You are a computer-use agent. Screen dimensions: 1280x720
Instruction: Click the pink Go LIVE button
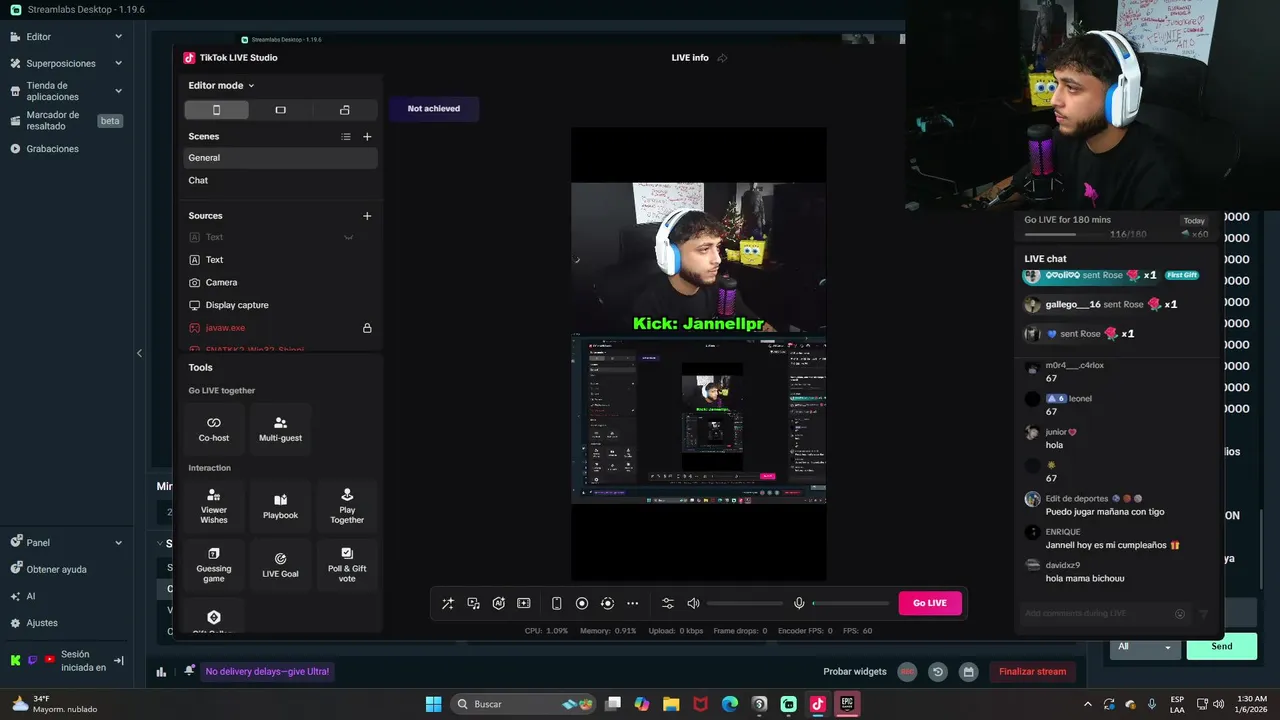[x=930, y=603]
